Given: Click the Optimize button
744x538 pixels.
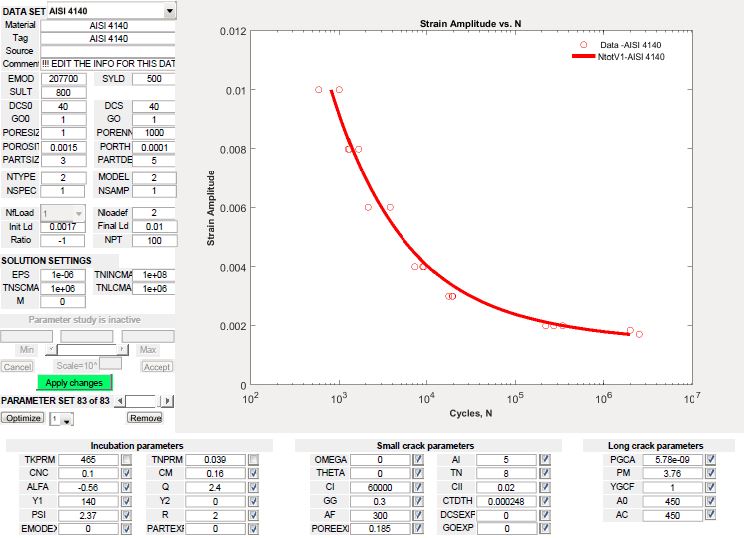Looking at the screenshot, I should point(22,418).
